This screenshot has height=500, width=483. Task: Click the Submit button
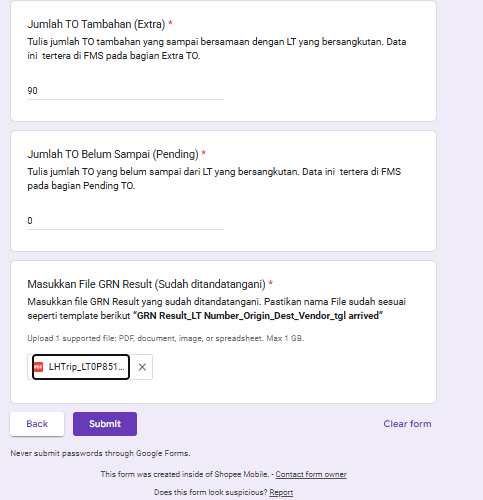click(105, 424)
